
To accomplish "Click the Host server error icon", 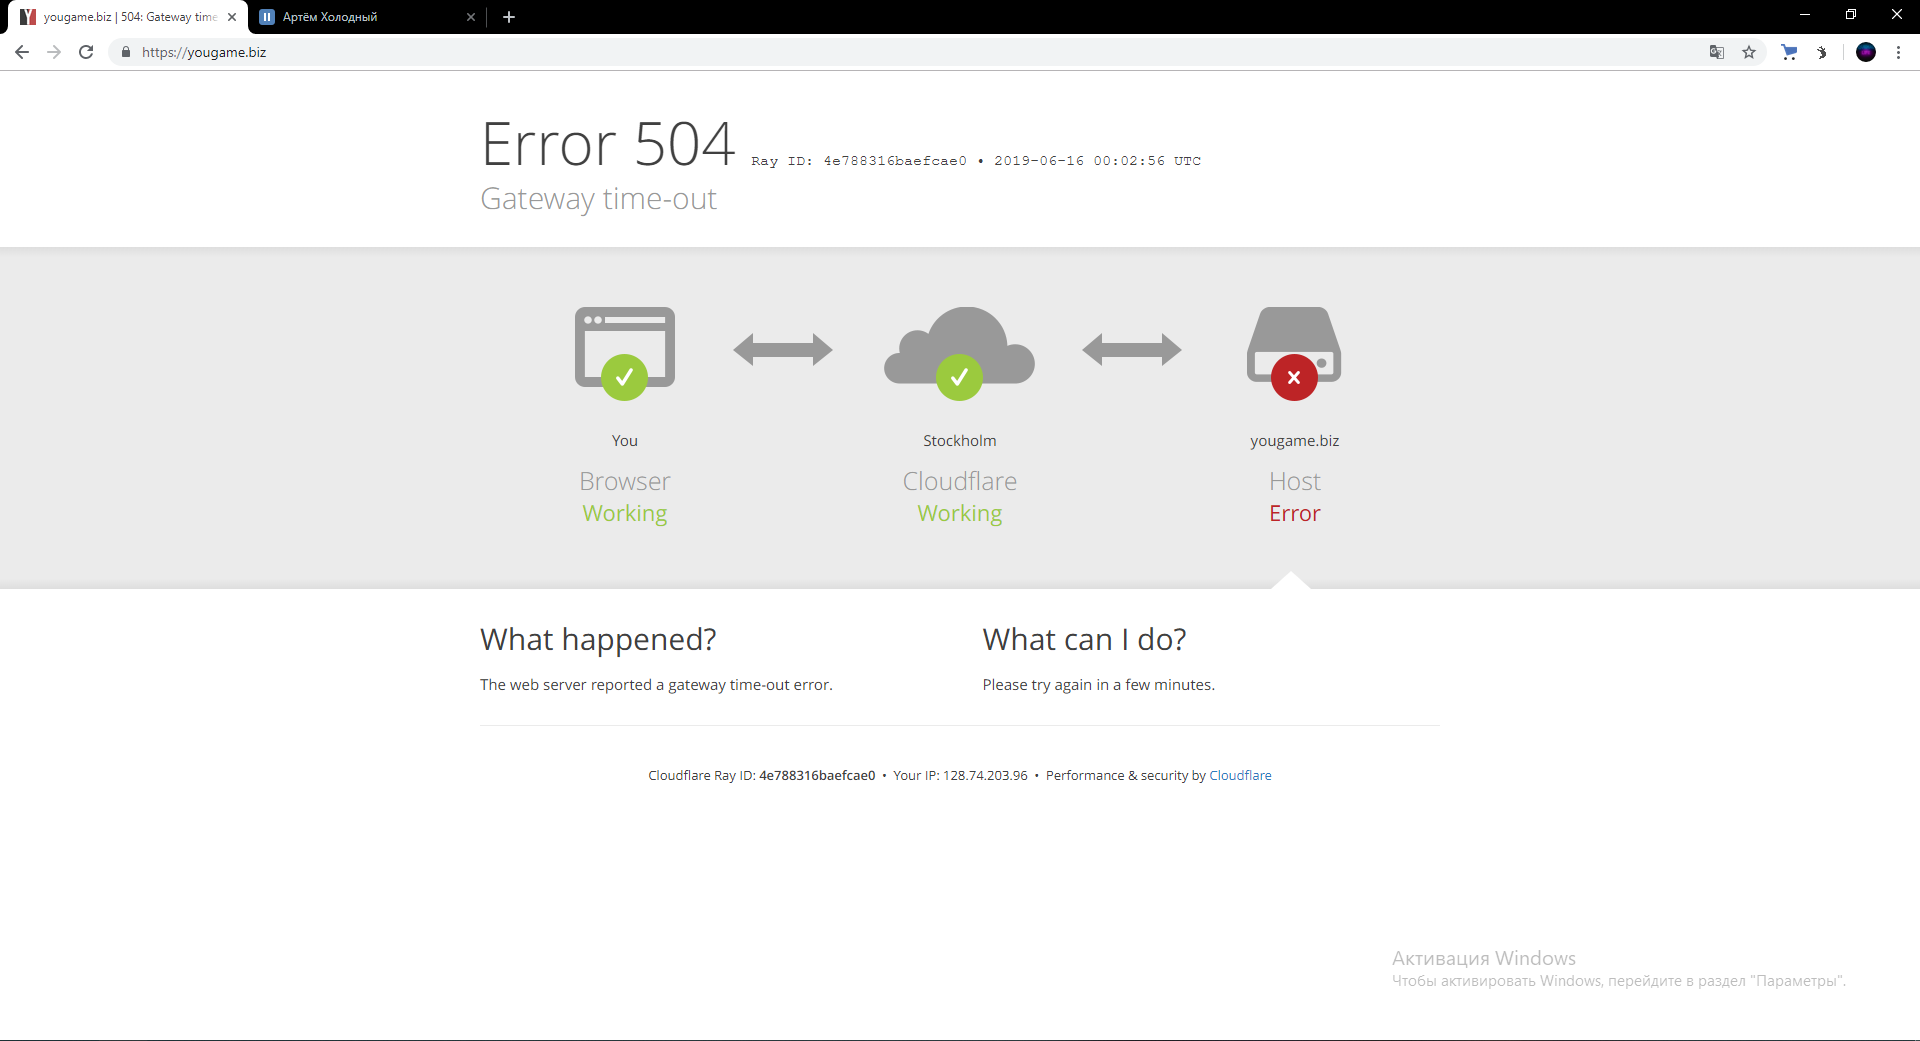I will (1294, 353).
